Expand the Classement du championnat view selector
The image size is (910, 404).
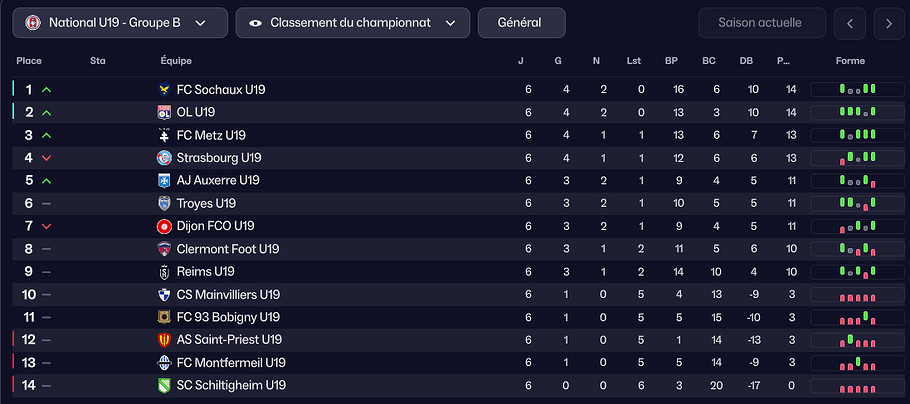point(352,22)
